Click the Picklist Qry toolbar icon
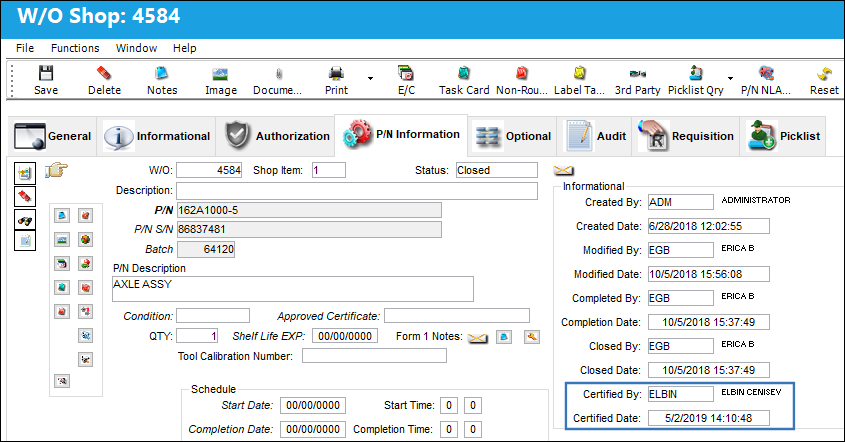The width and height of the screenshot is (845, 442). (696, 73)
